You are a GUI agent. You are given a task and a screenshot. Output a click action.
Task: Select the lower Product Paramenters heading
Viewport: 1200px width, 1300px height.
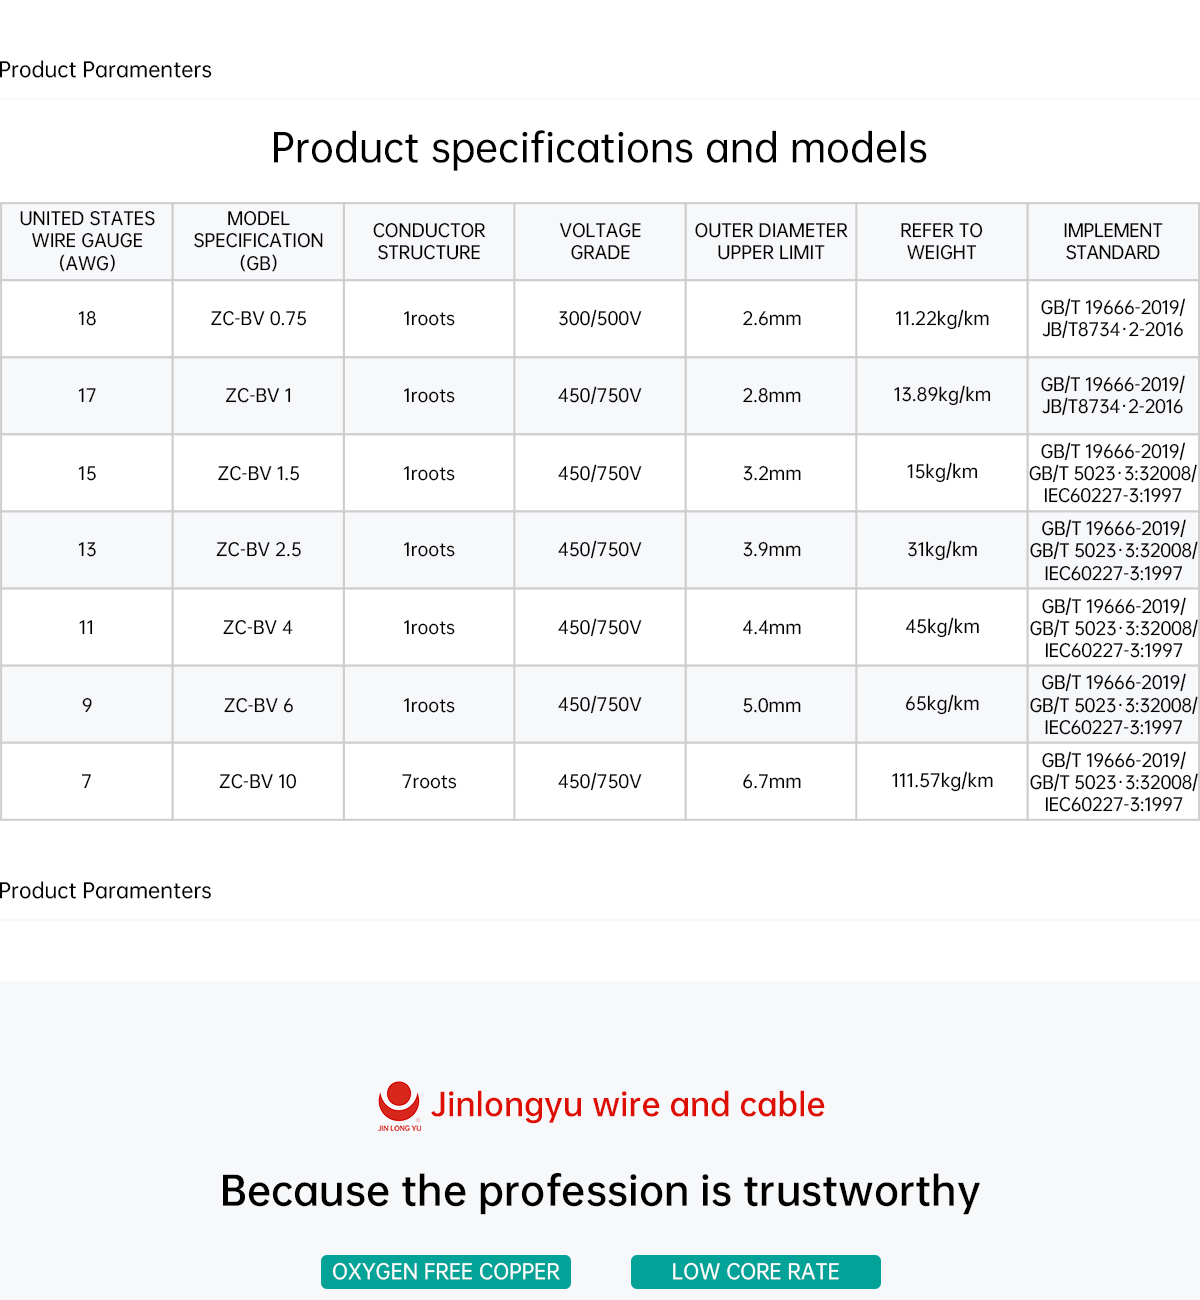pyautogui.click(x=106, y=891)
